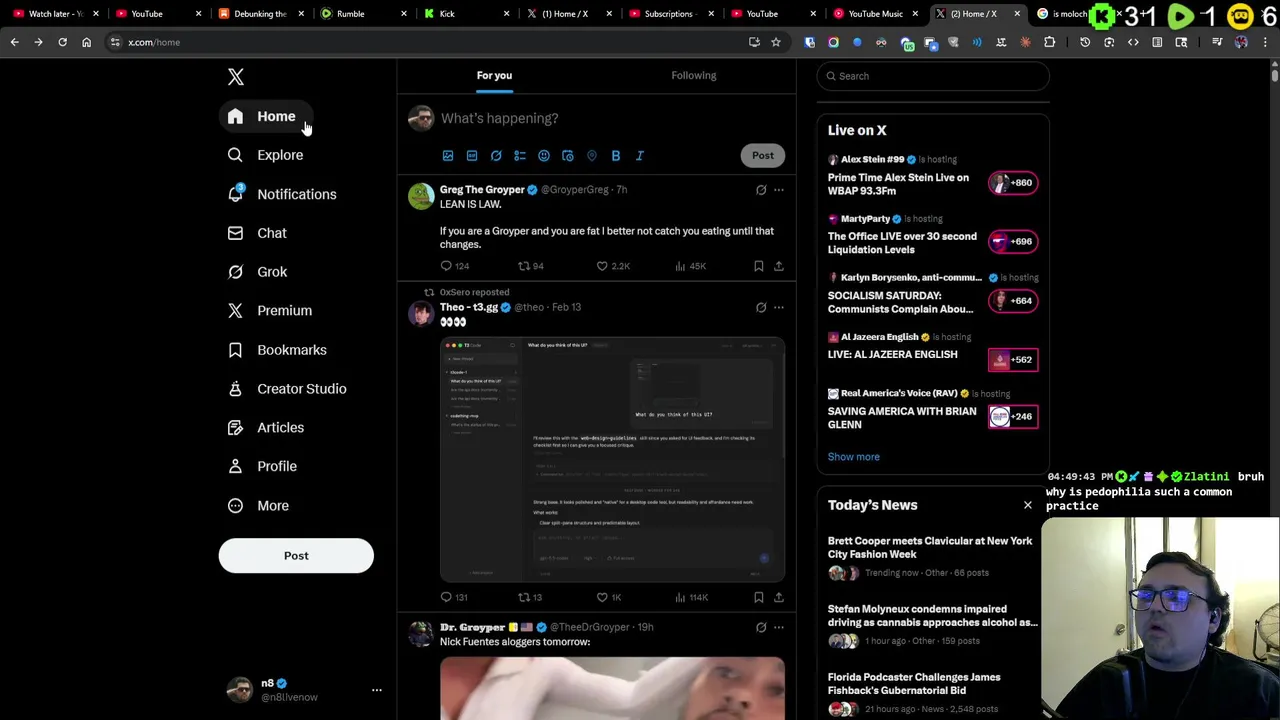Image resolution: width=1280 pixels, height=720 pixels.
Task: Schedule the post with calendar icon
Action: (568, 156)
